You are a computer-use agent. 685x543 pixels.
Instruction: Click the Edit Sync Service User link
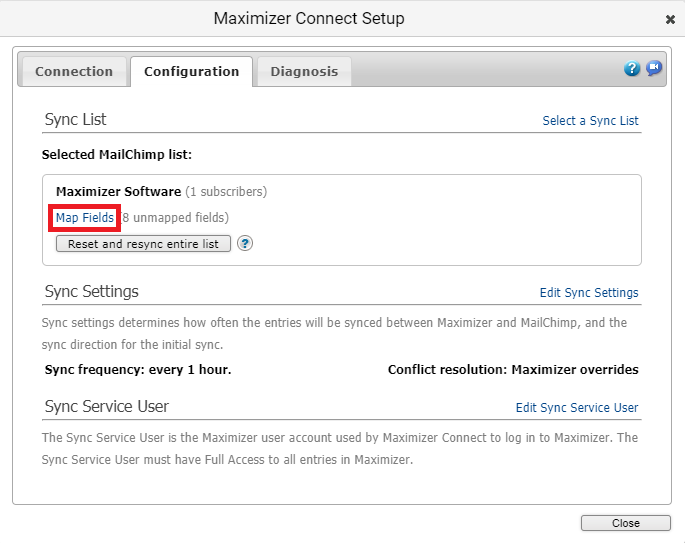coord(577,408)
